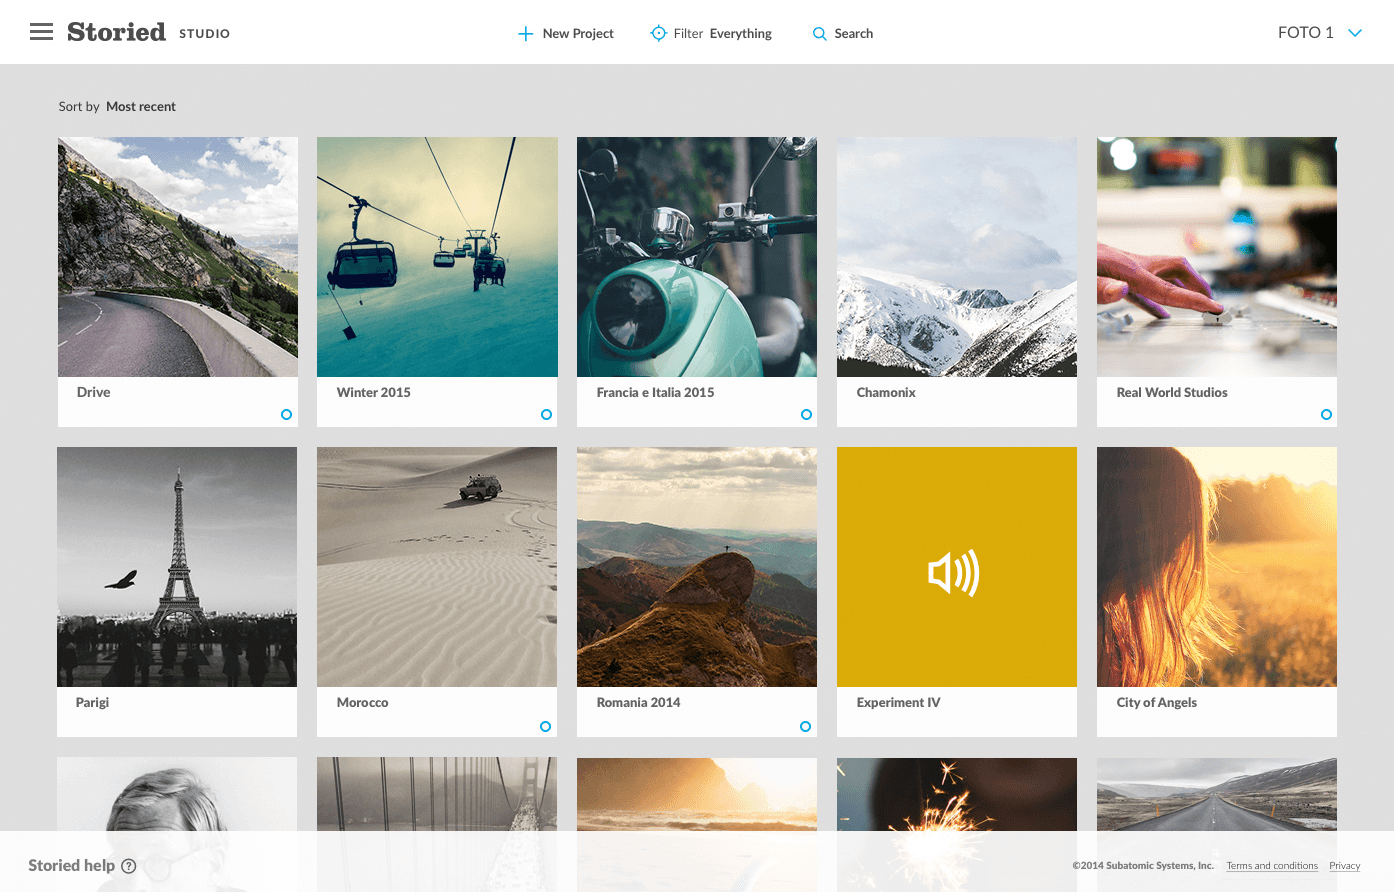
Task: Open the suspension bridge thumbnail in bottom row
Action: pyautogui.click(x=437, y=824)
